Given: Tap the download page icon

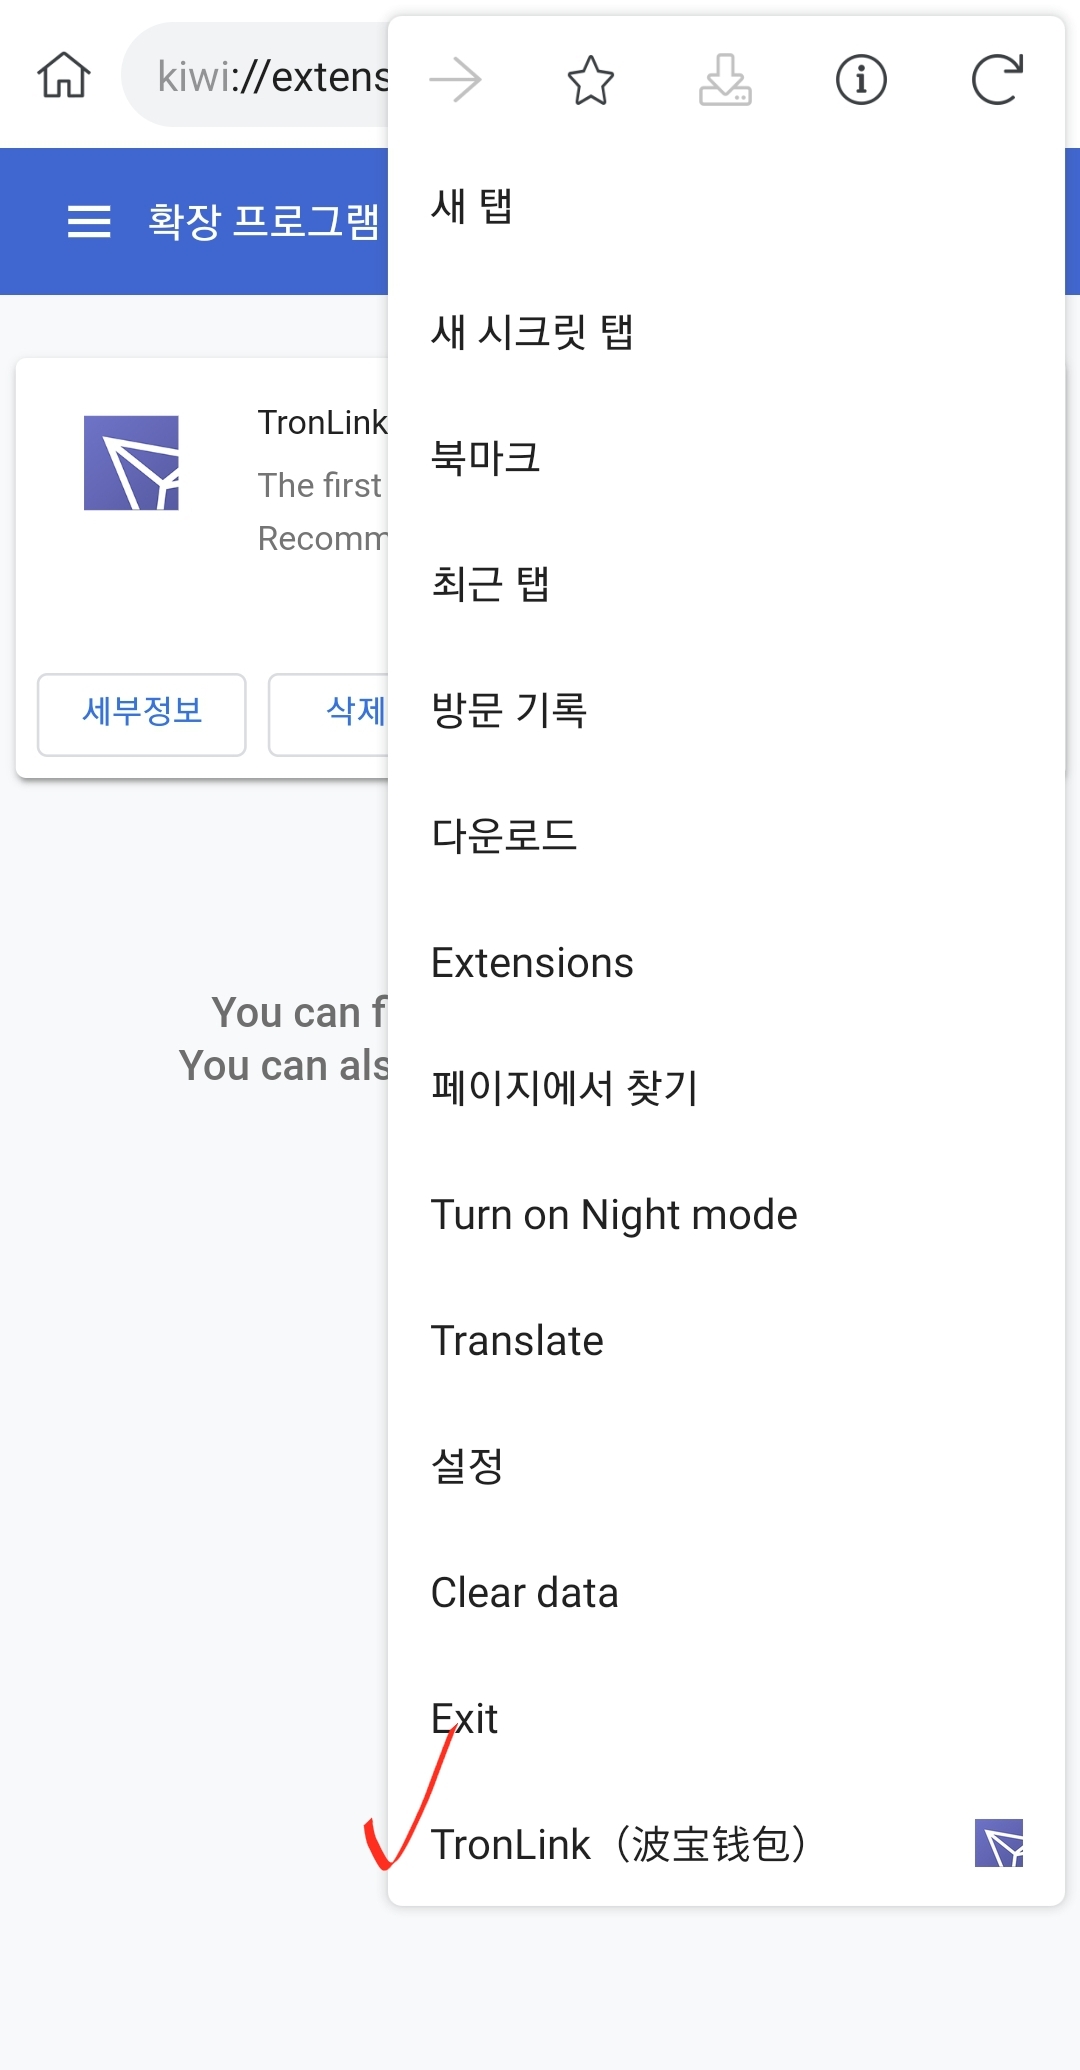Looking at the screenshot, I should tap(725, 80).
